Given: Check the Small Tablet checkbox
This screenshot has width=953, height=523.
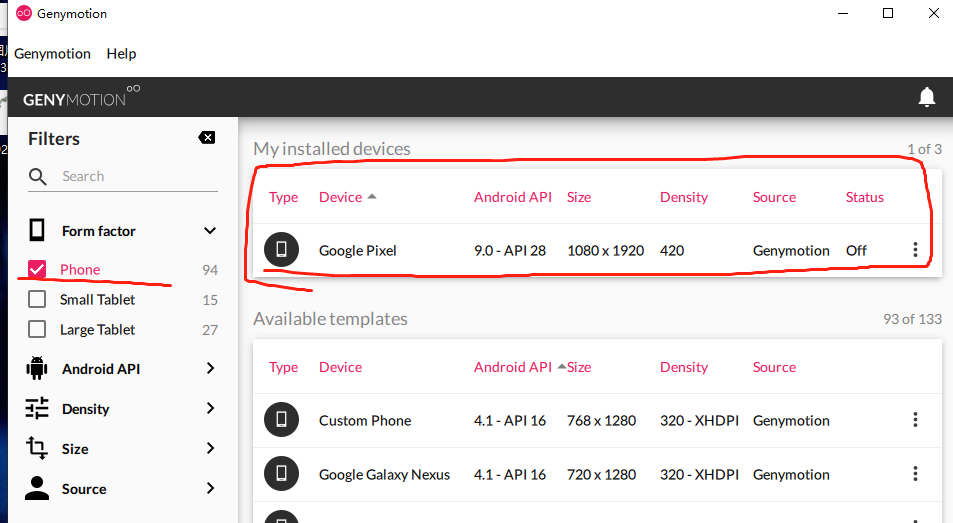Looking at the screenshot, I should (x=37, y=299).
